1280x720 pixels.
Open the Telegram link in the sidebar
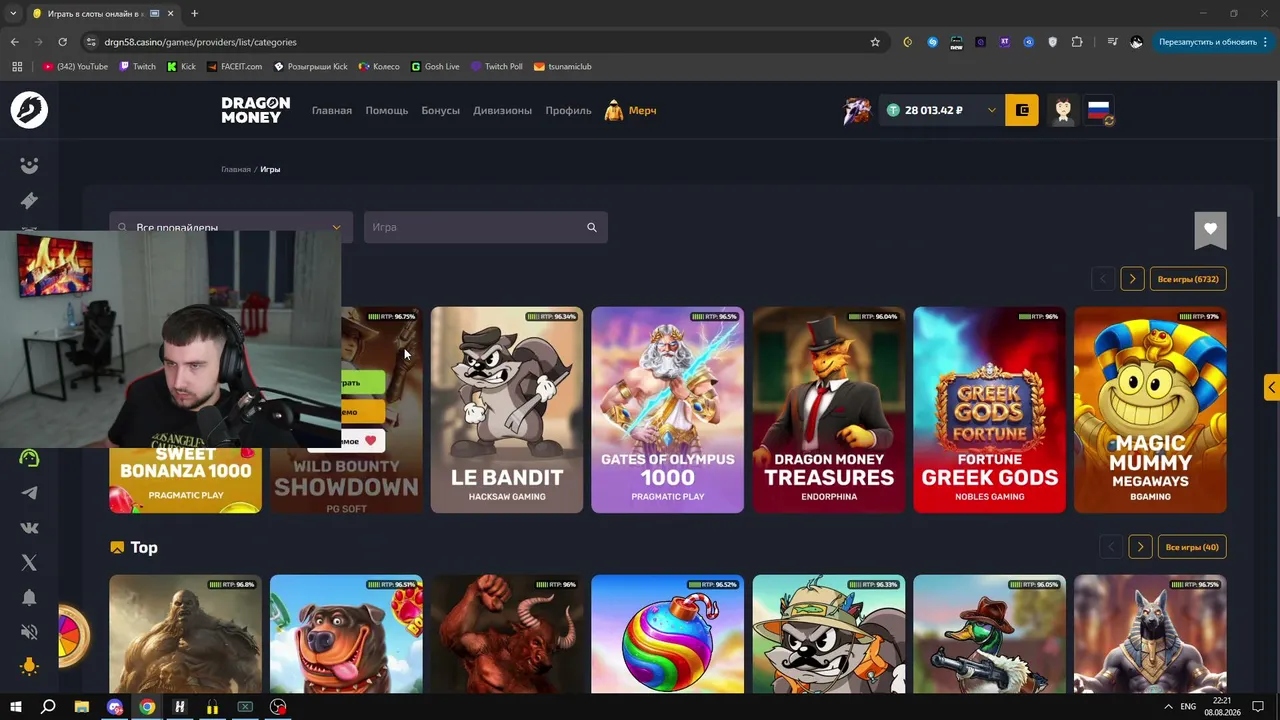tap(29, 493)
